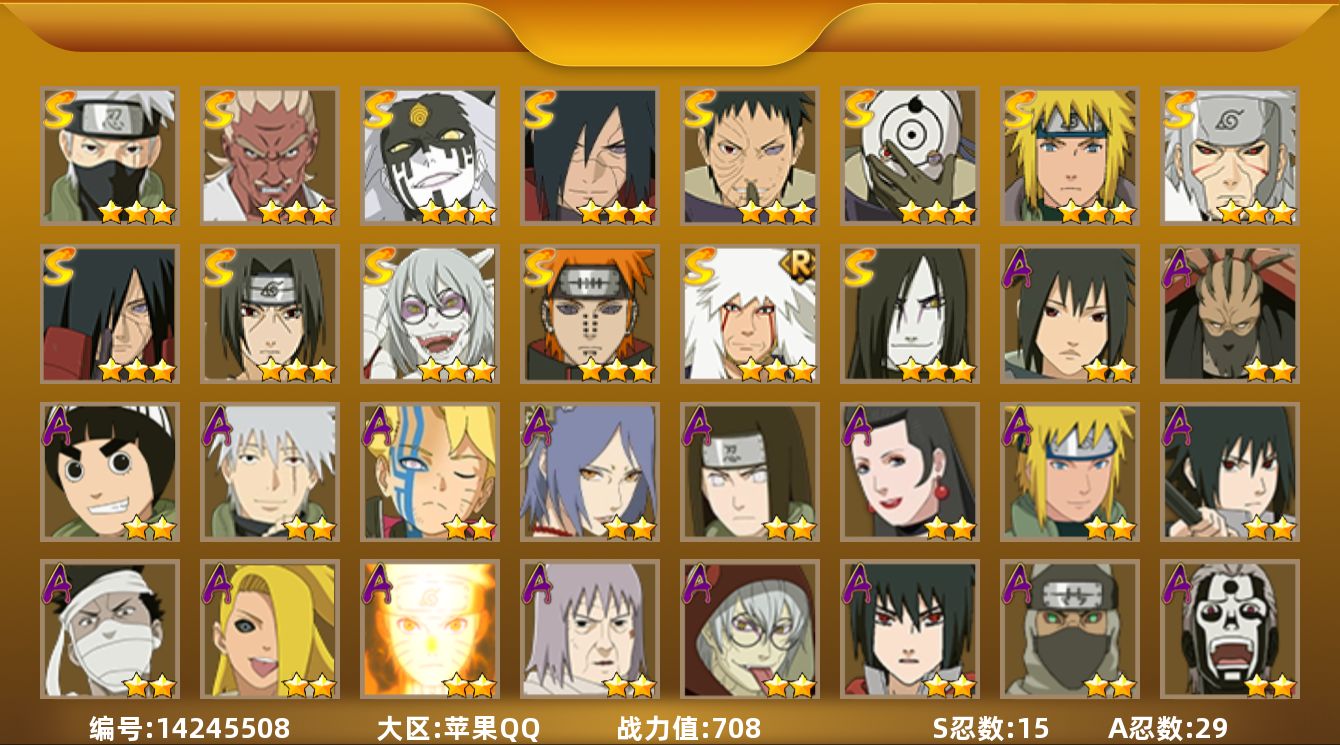Screen dimensions: 1340x745
Task: Click the blue-haired kunoichi A-rank portrait
Action: click(590, 472)
